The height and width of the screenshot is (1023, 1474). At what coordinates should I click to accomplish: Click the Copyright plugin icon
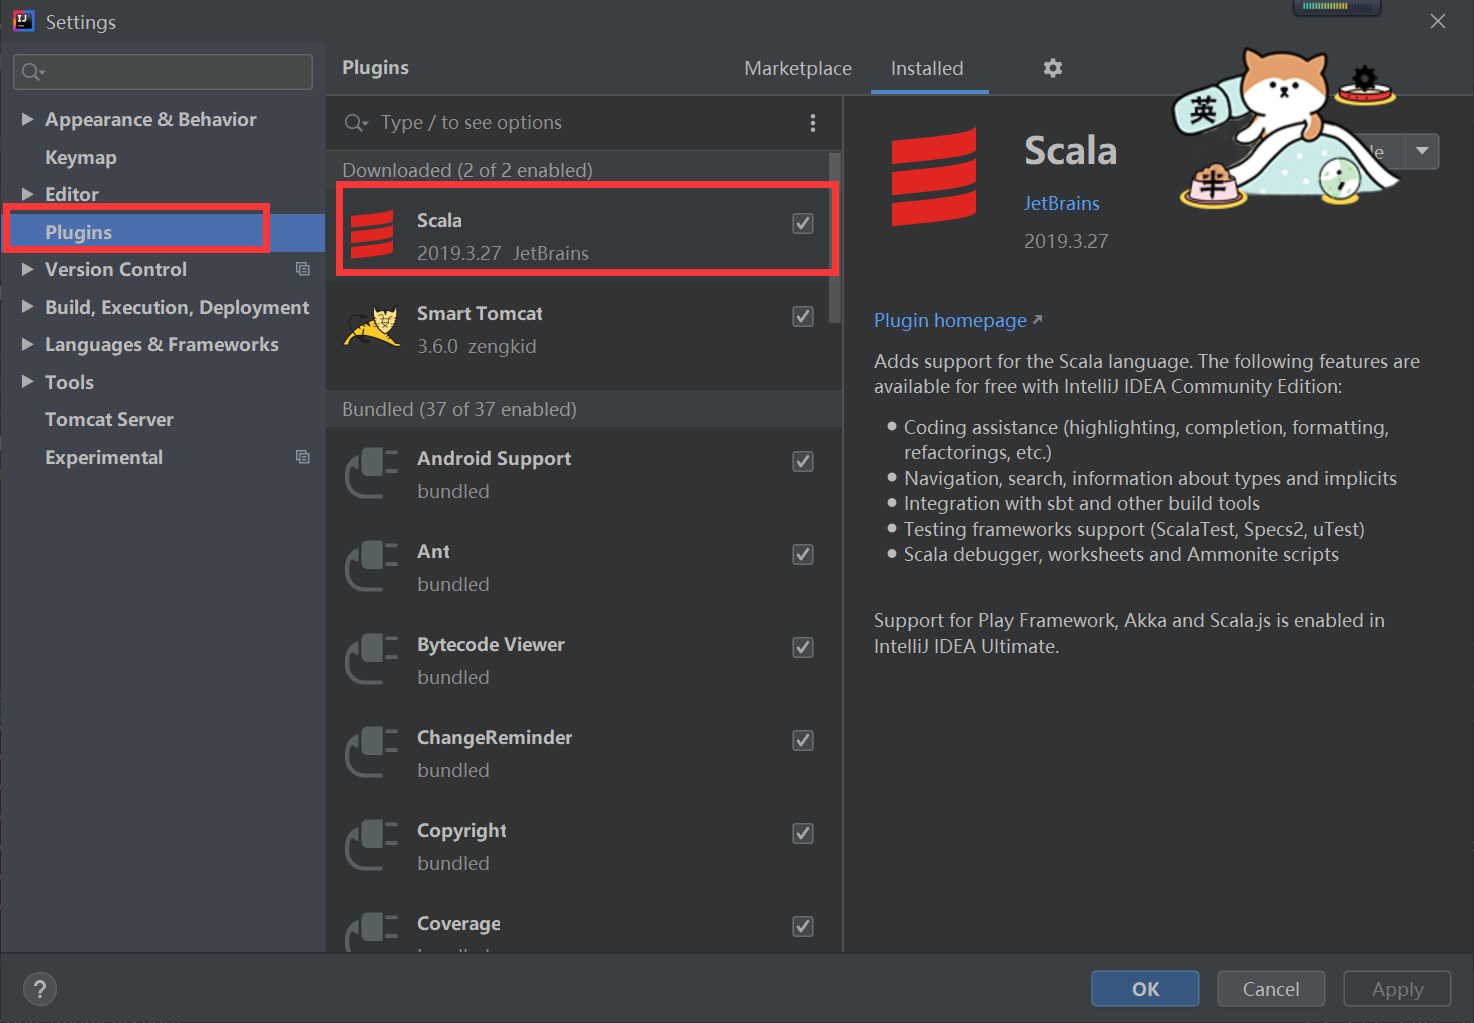372,844
